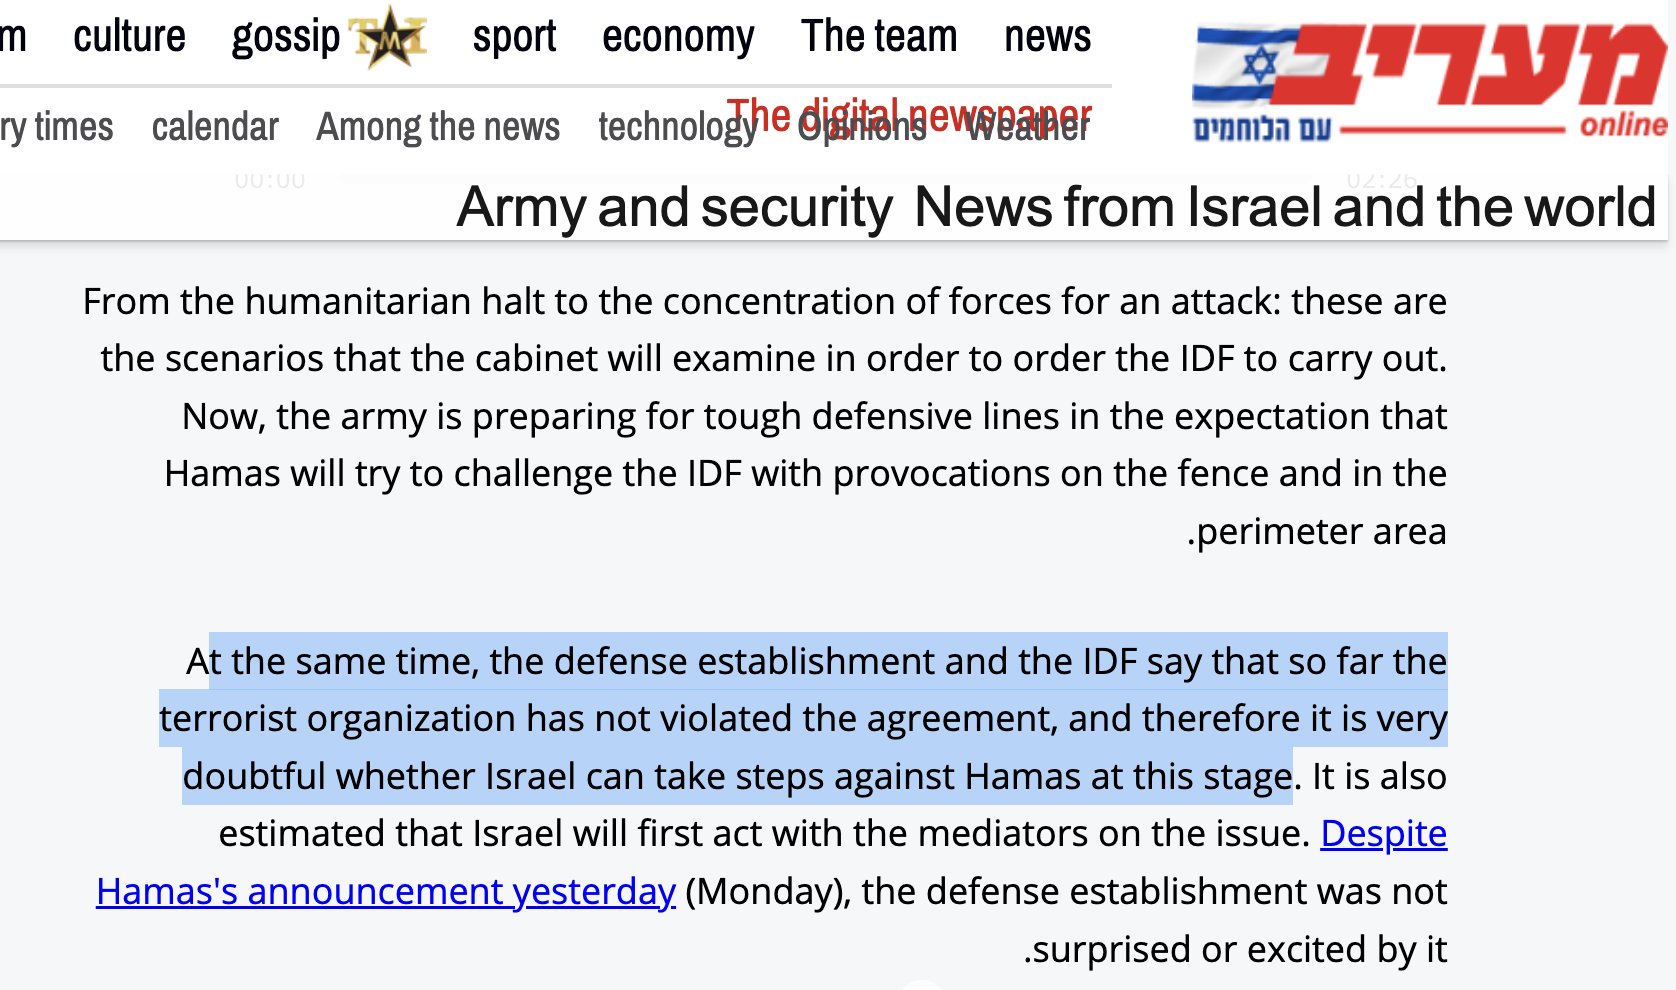Open the technology subsection
1676x990 pixels.
coord(676,128)
